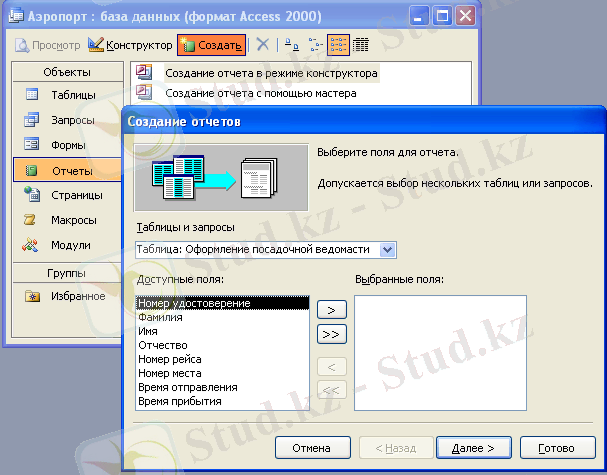Viewport: 607px width, 475px height.
Task: Select field Время прибытия
Action: pyautogui.click(x=223, y=401)
